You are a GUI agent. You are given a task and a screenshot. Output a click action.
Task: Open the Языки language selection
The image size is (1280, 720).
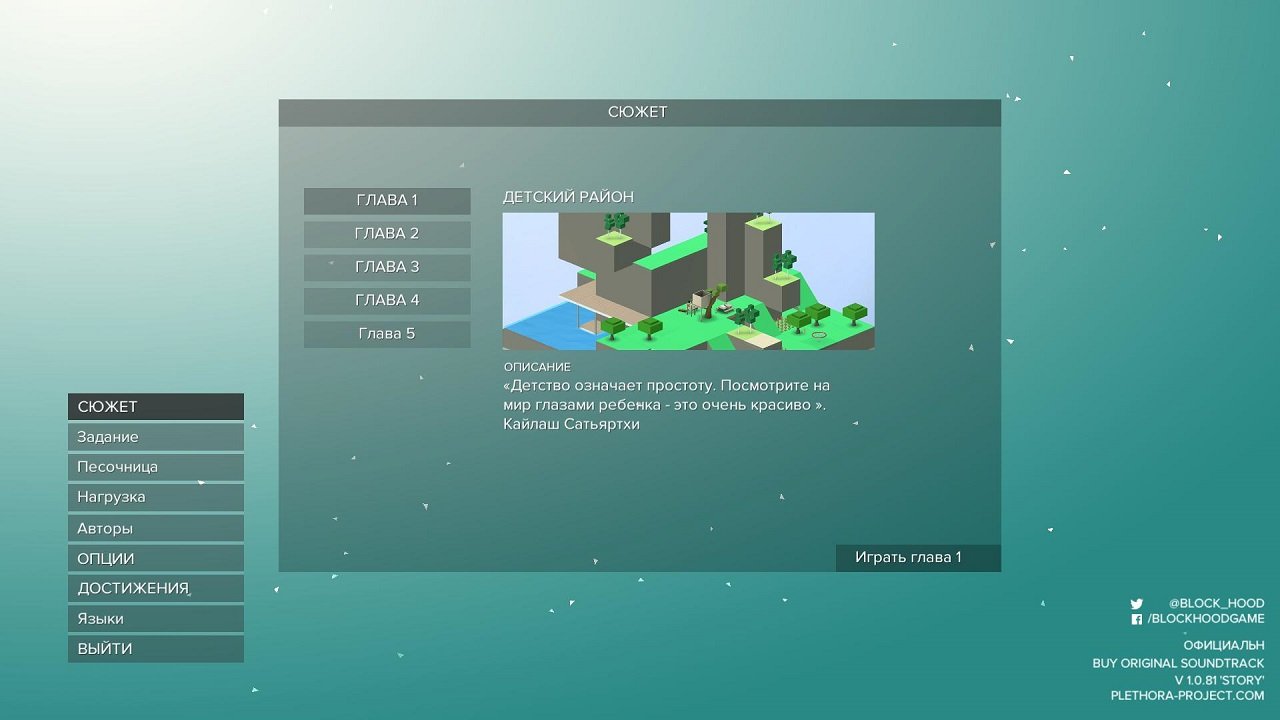pyautogui.click(x=155, y=618)
